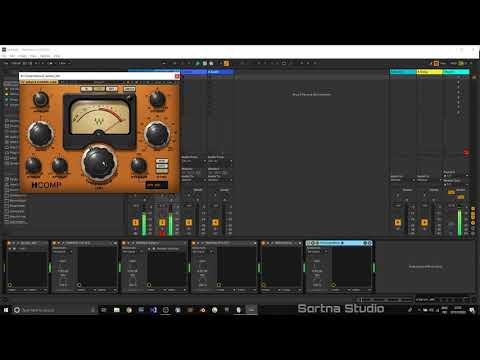Click the Windows taskbar search box
The image size is (480, 360).
click(55, 310)
